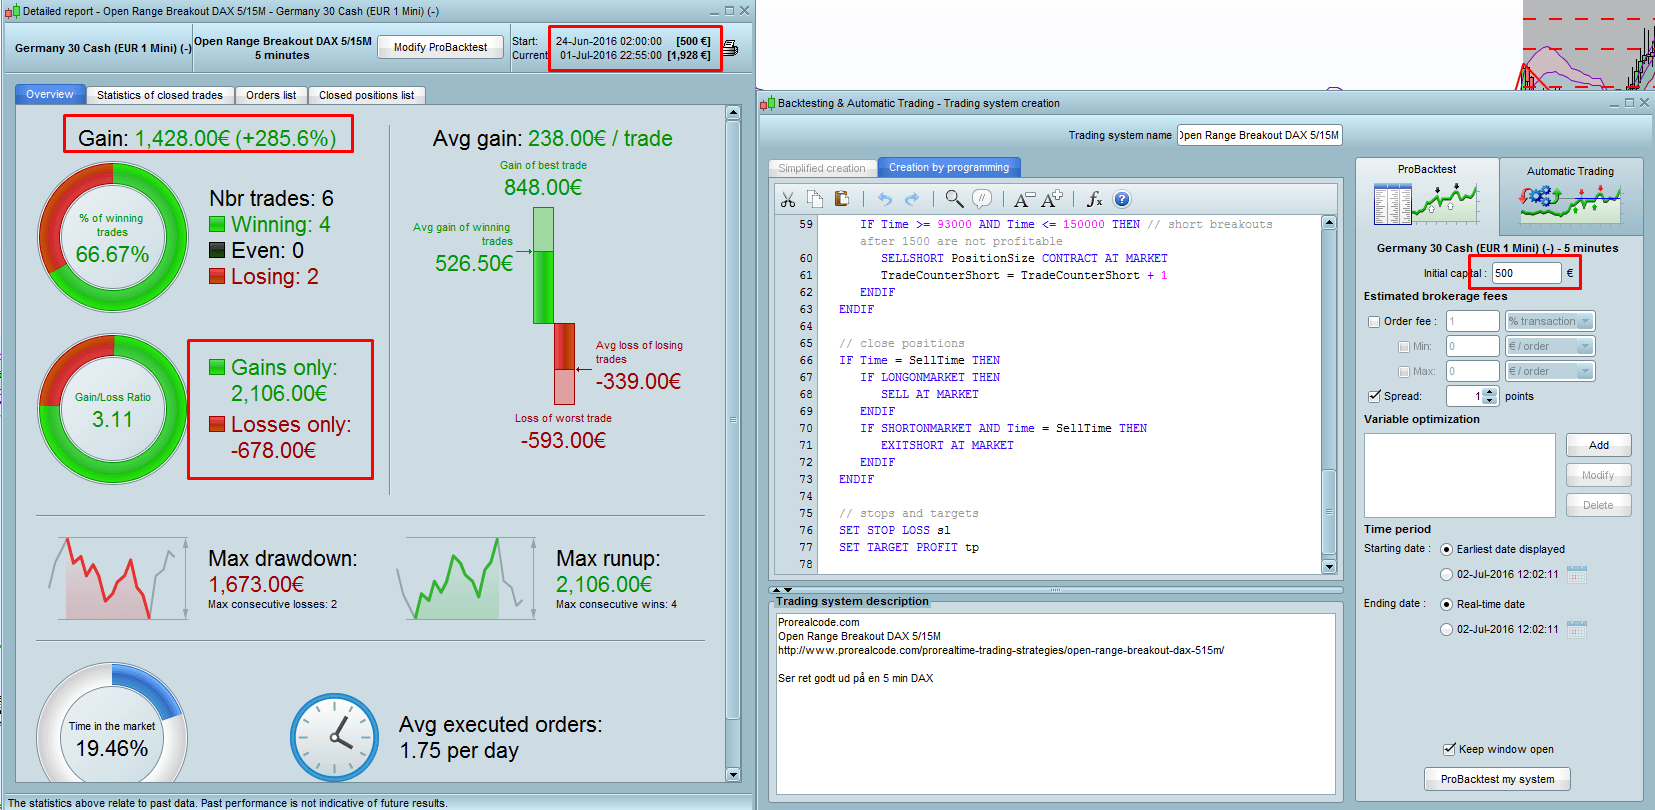The height and width of the screenshot is (810, 1655).
Task: Open the fx function insert icon
Action: click(x=1094, y=199)
